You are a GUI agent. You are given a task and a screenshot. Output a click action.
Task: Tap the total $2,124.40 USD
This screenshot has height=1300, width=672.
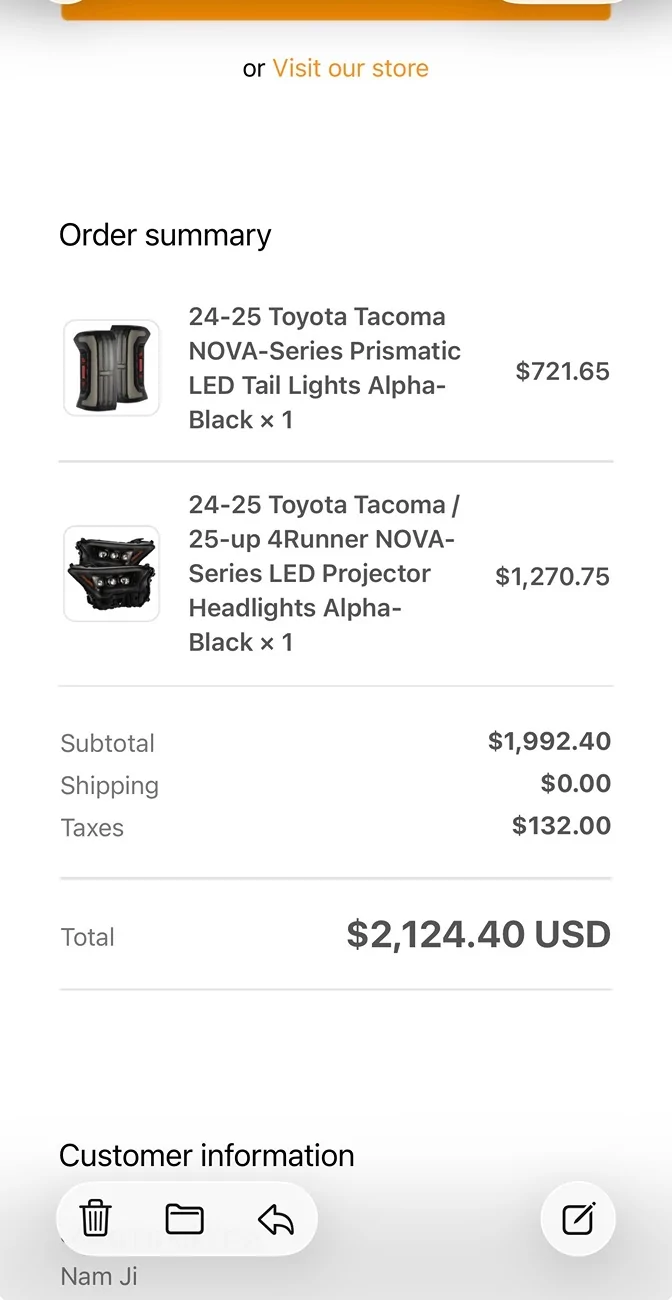pyautogui.click(x=478, y=935)
